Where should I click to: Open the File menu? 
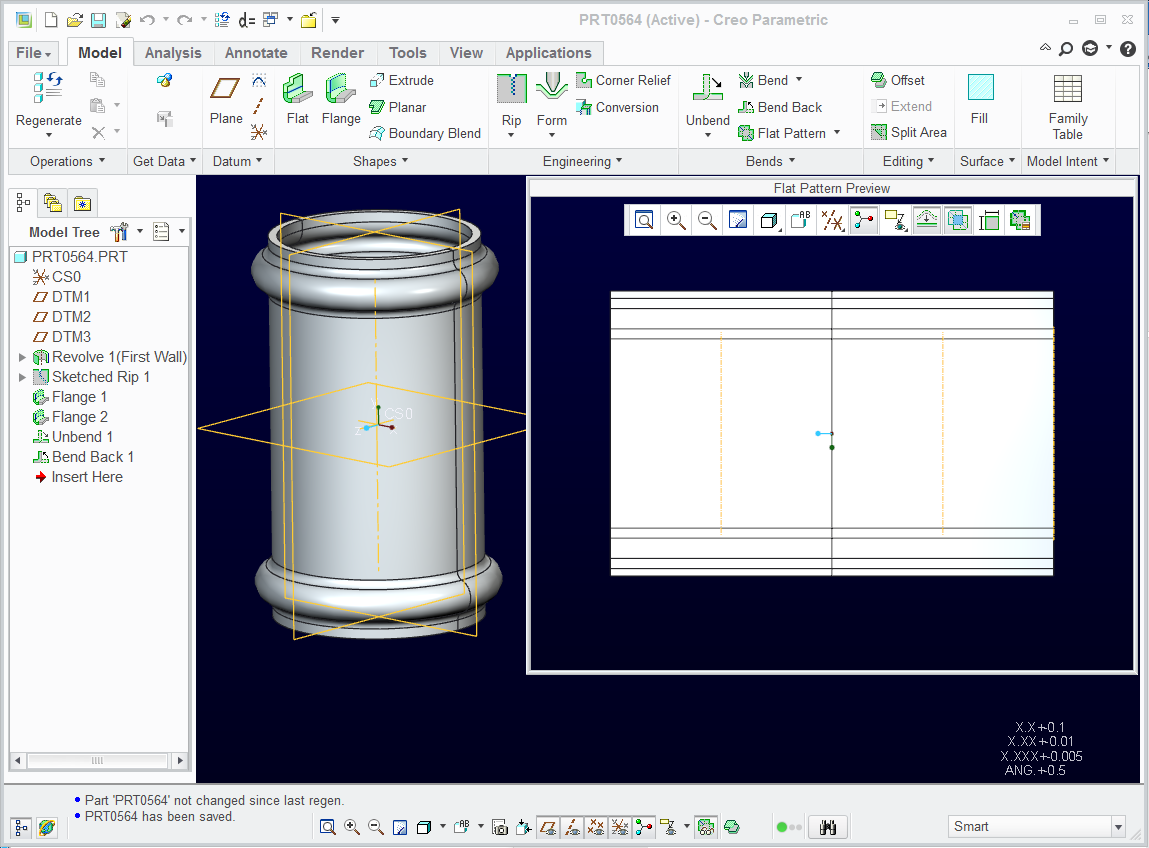point(34,53)
